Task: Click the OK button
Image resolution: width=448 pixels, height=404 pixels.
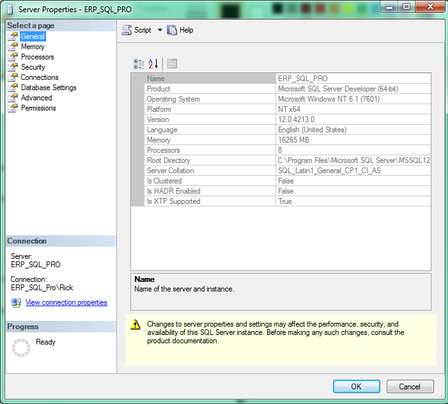Action: tap(356, 386)
